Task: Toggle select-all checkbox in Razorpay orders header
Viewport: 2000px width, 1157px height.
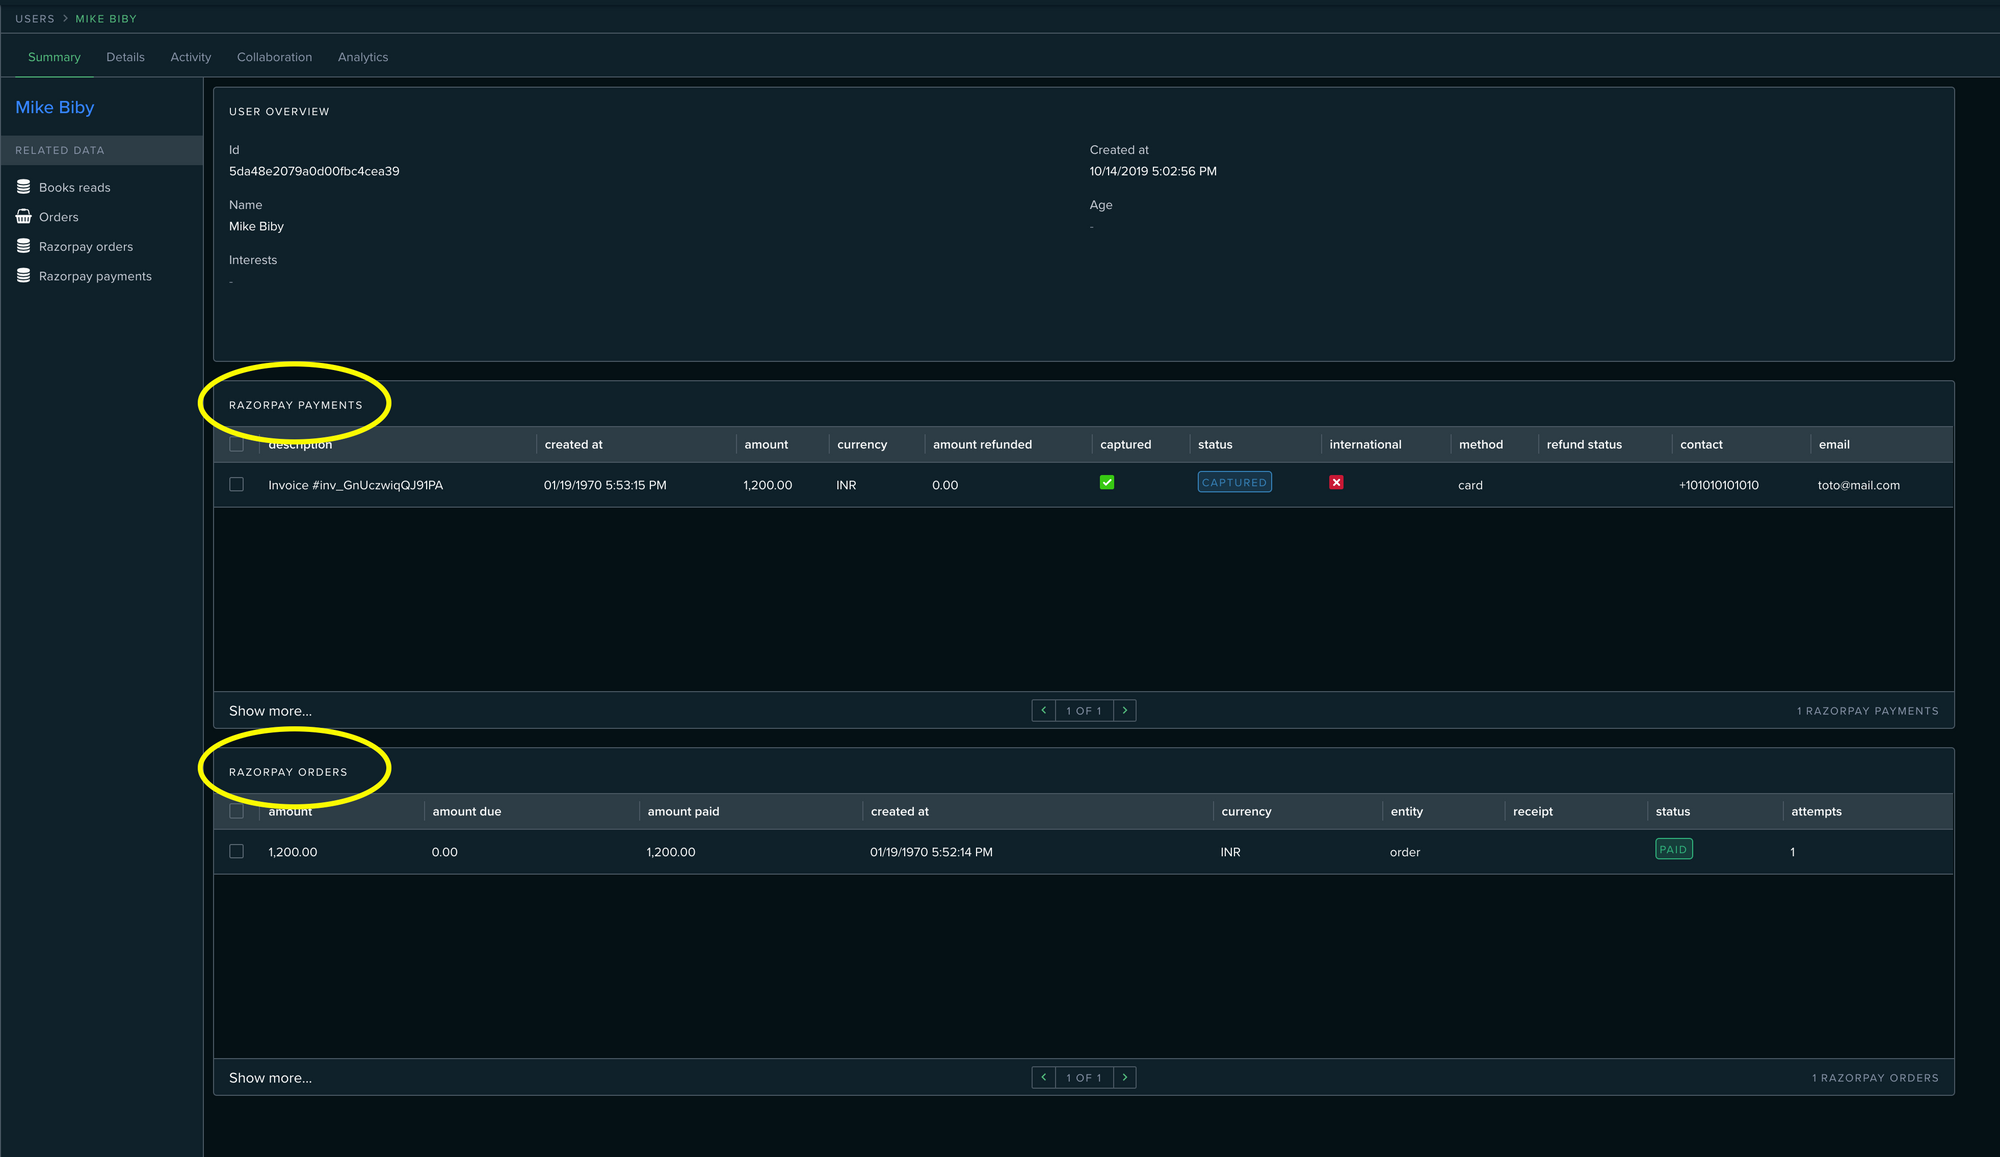Action: (236, 811)
